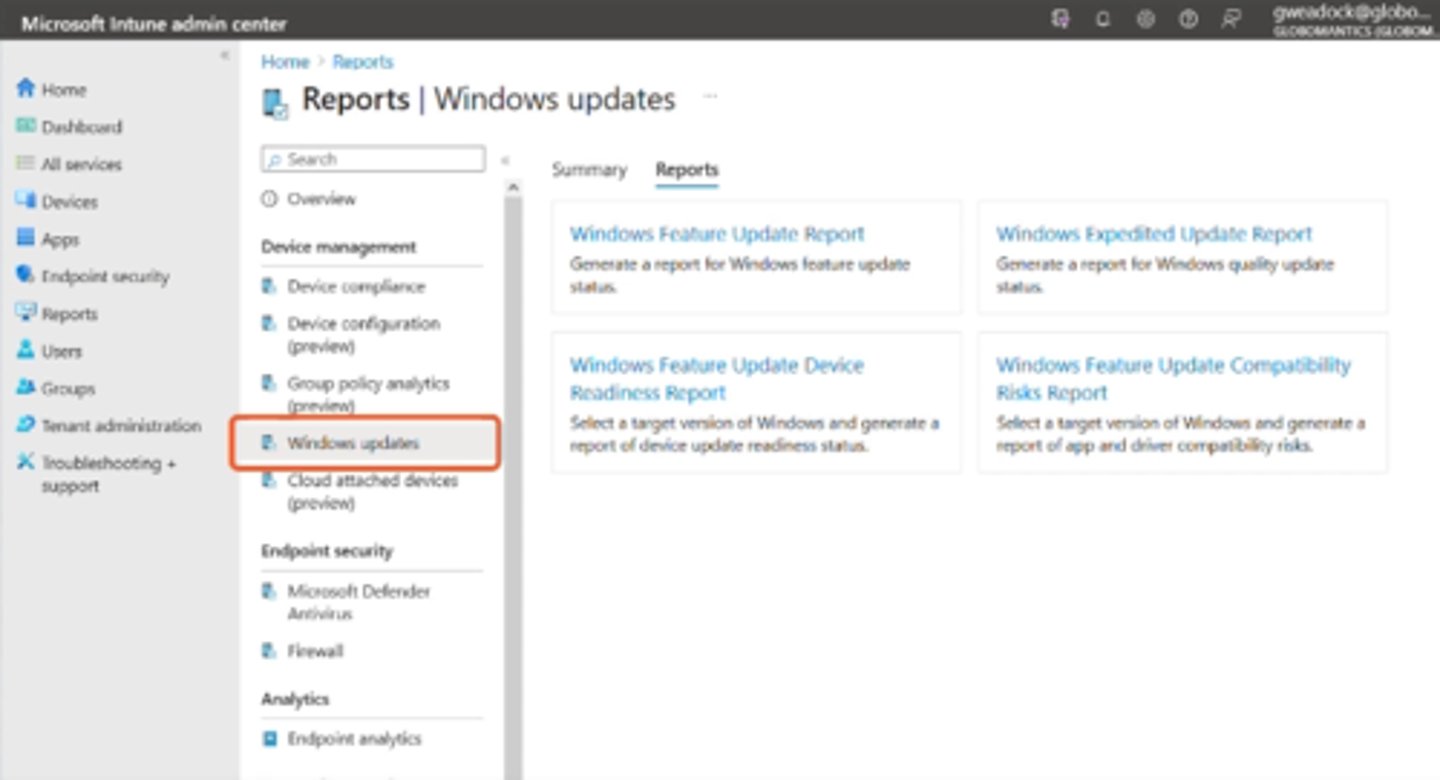
Task: Open the notifications bell in header
Action: (1103, 19)
